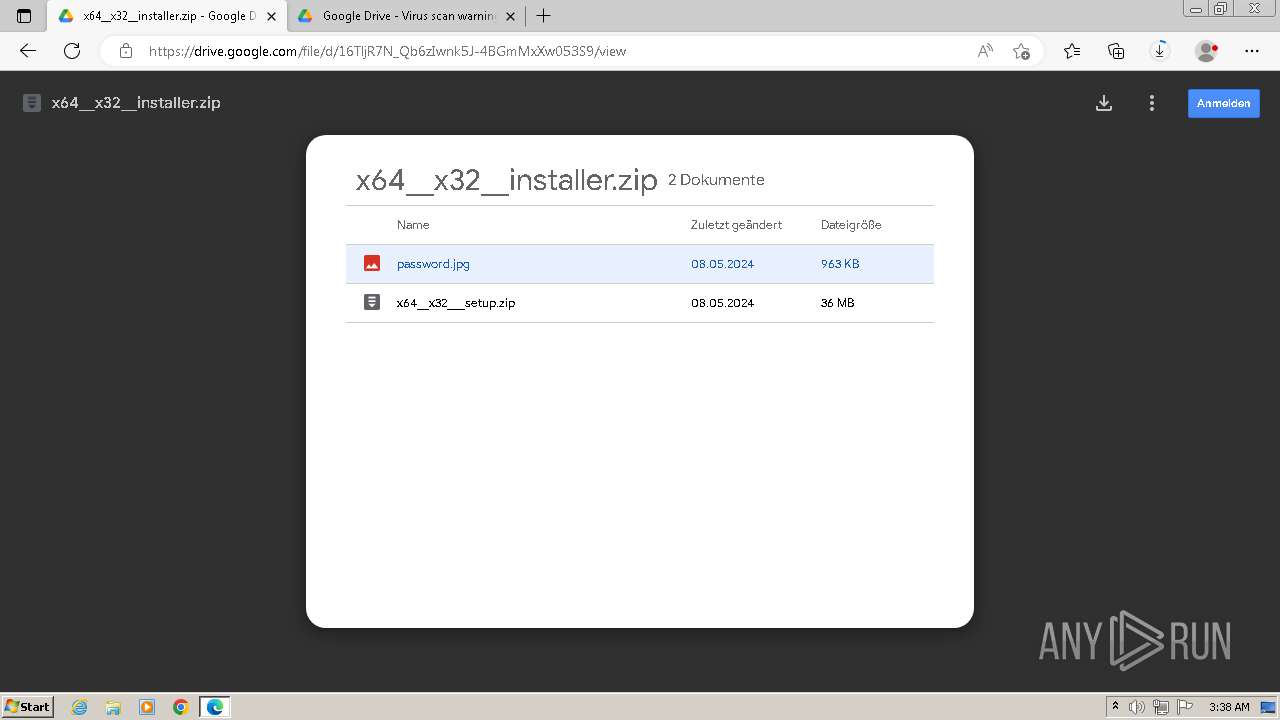Open Windows Explorer from the taskbar
Viewport: 1280px width, 720px height.
point(113,707)
